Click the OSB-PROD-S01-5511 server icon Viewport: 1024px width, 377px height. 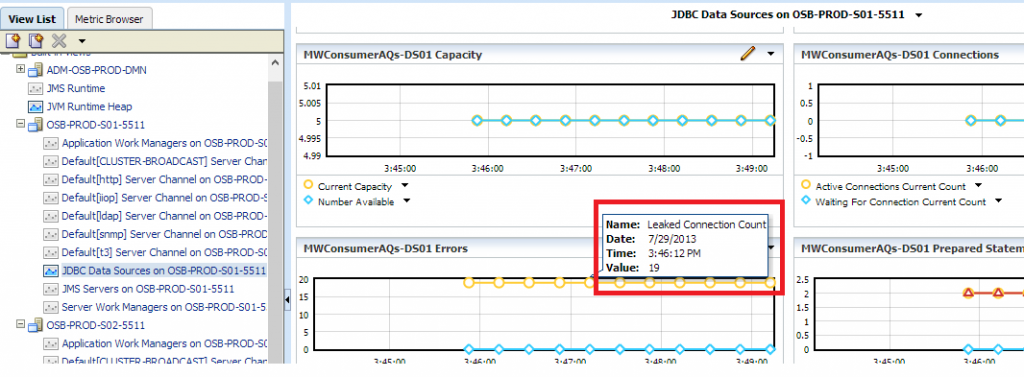pos(35,124)
